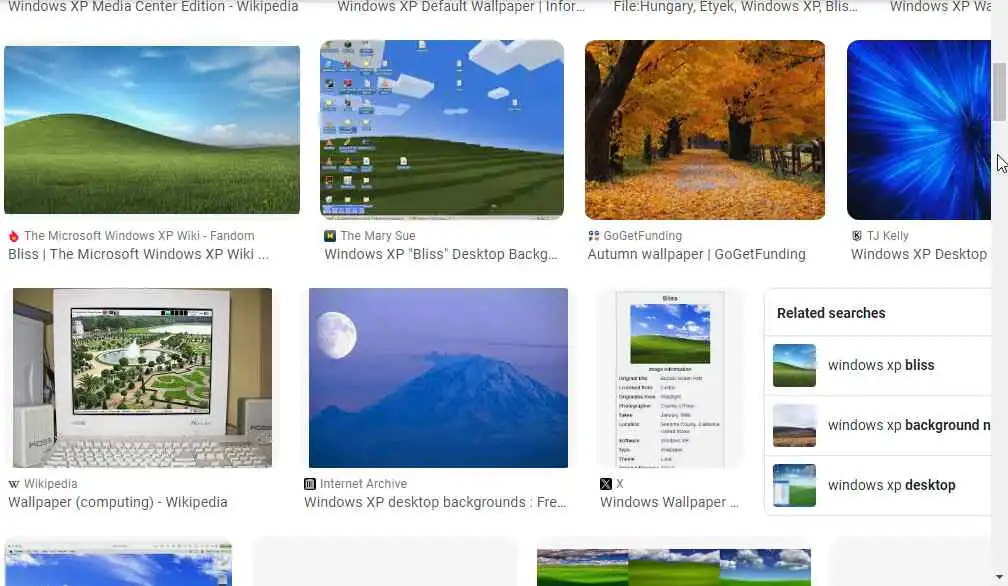Click 'TJ Kelly' source label
1008x586 pixels.
(x=888, y=236)
